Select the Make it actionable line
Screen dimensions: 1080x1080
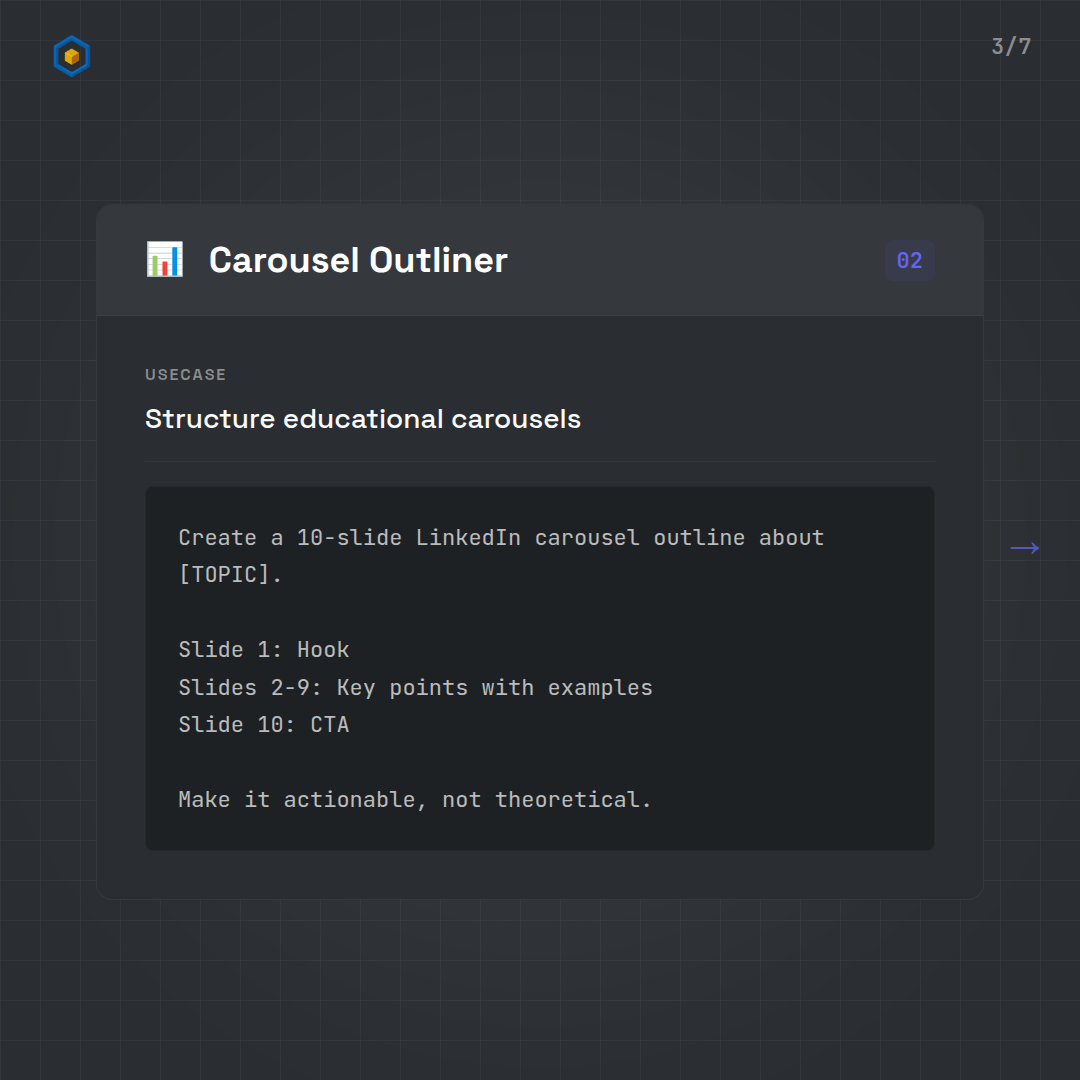click(x=415, y=800)
